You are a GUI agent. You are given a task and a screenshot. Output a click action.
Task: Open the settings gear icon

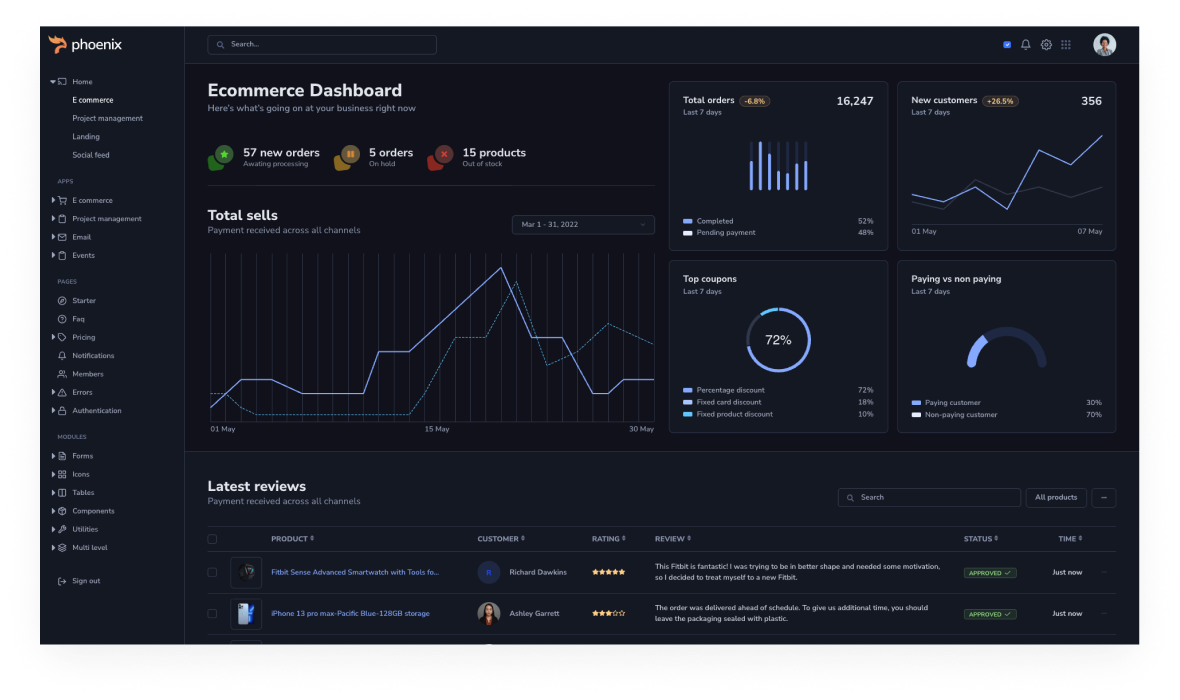(x=1046, y=45)
